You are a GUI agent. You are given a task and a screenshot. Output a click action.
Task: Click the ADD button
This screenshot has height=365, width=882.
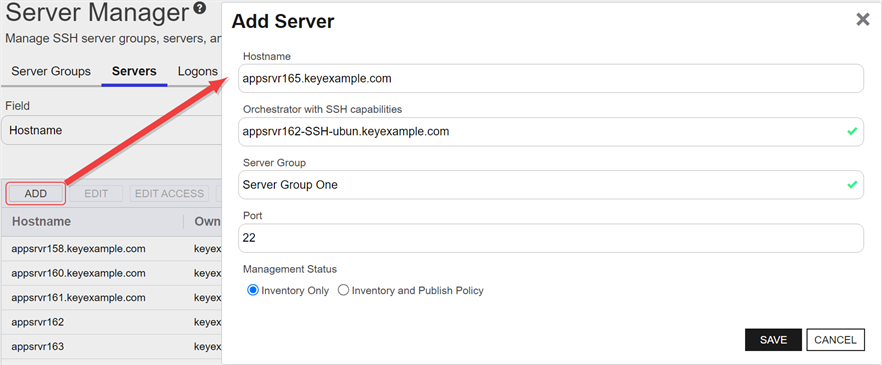tap(36, 193)
